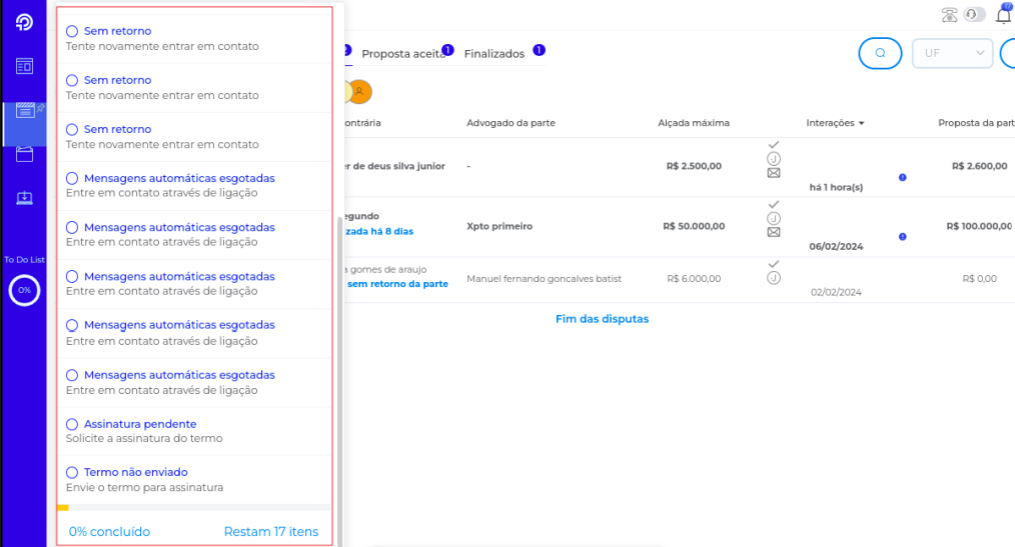1015x547 pixels.
Task: Switch to the 'Proposta aceita' tab
Action: [402, 54]
